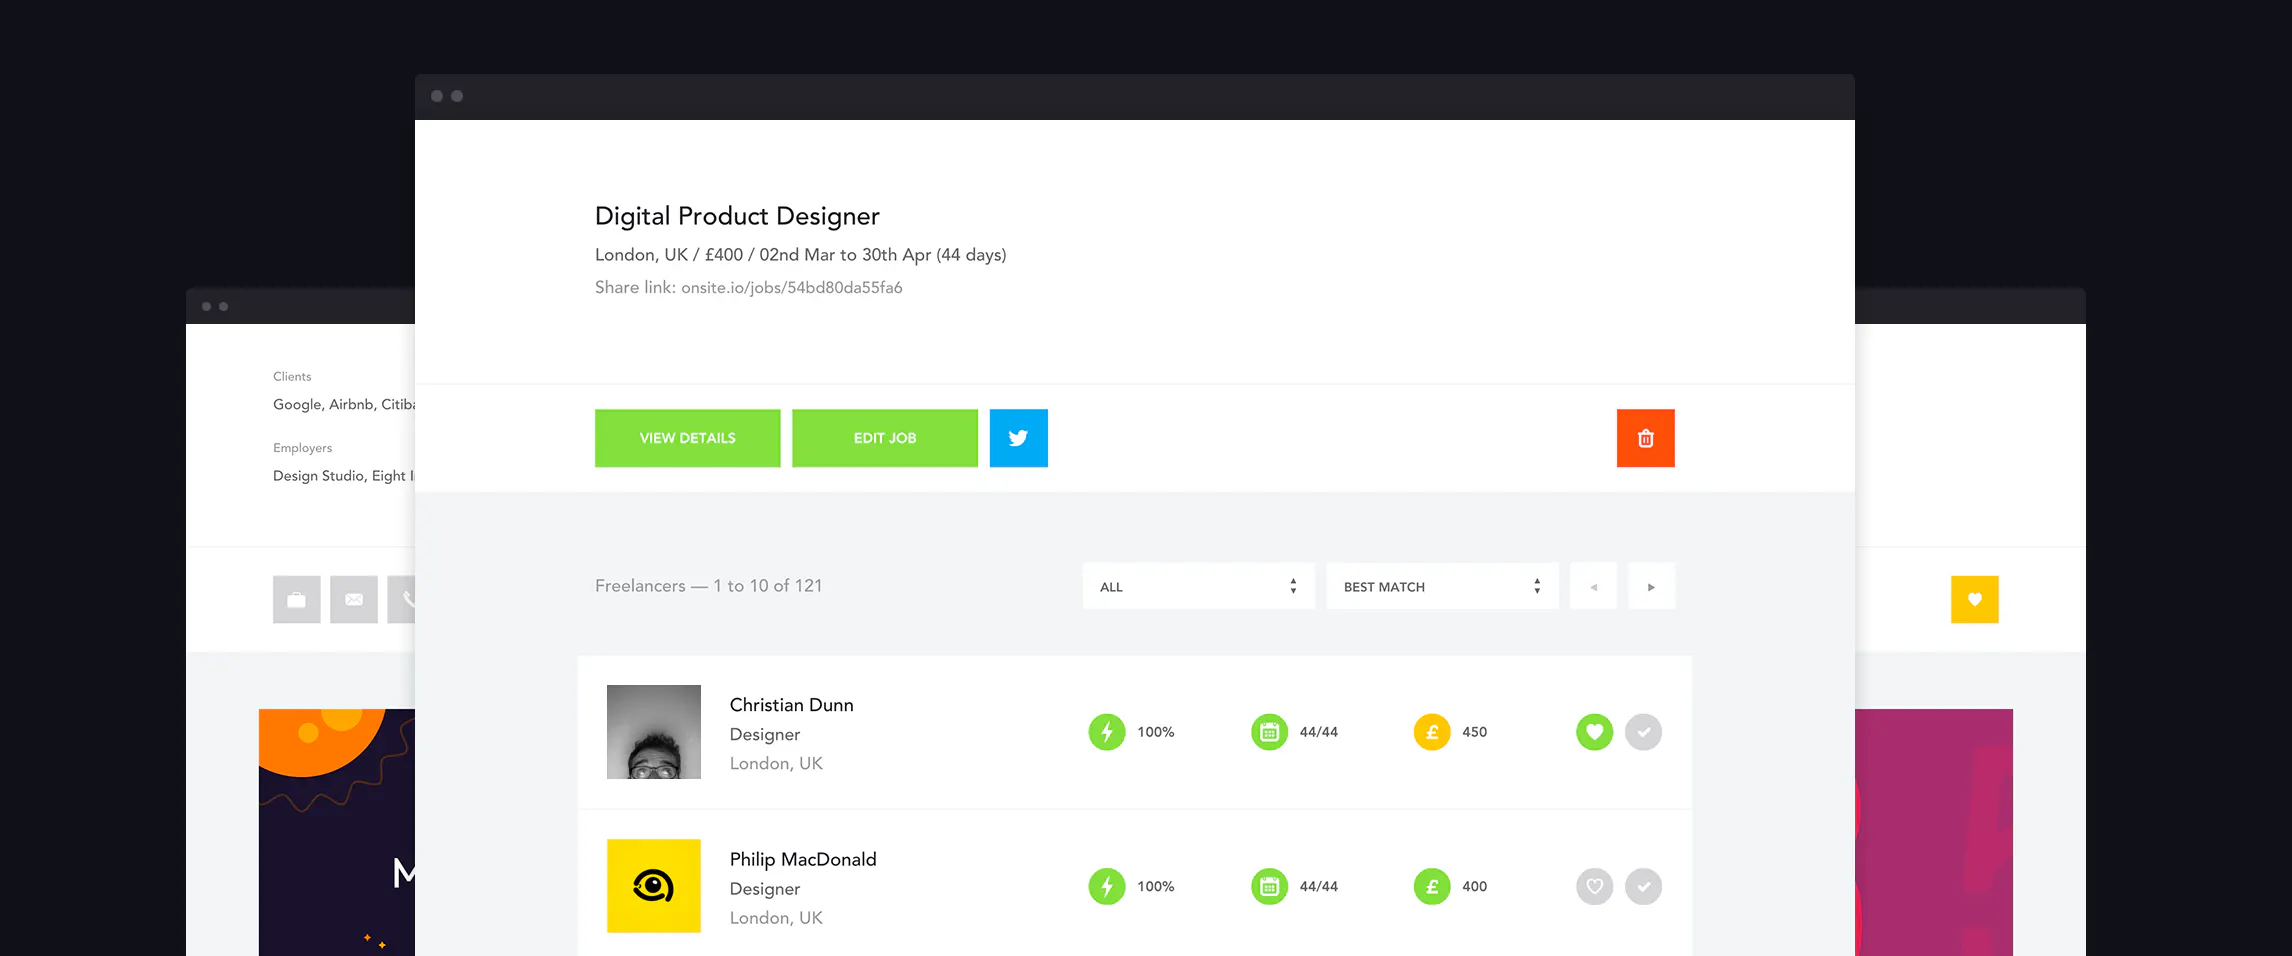2292x956 pixels.
Task: Open Philip MacDonald's yellow eye avatar
Action: (x=654, y=886)
